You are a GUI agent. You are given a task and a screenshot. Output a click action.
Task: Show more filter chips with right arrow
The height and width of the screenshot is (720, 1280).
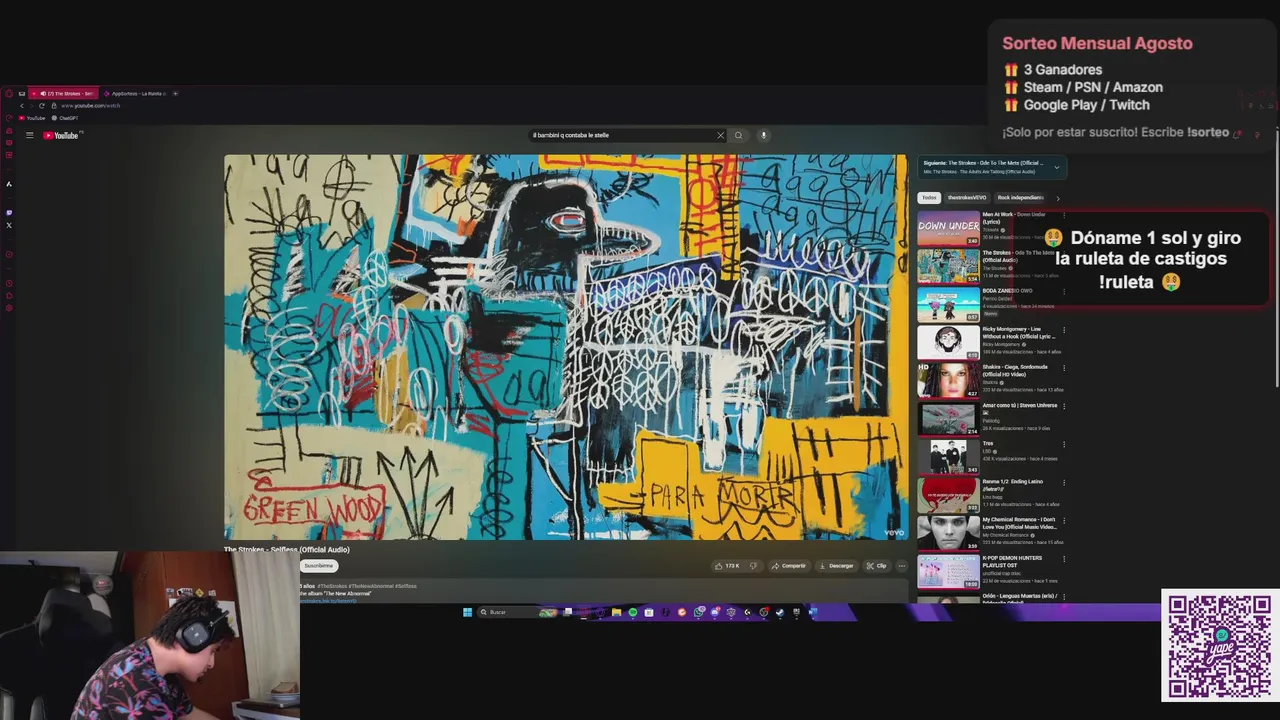click(1058, 198)
